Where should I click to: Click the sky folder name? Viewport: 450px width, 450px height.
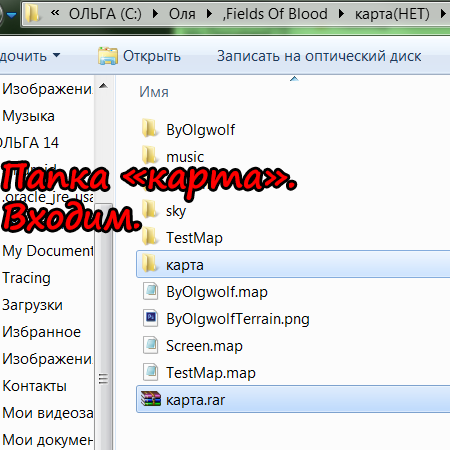176,211
